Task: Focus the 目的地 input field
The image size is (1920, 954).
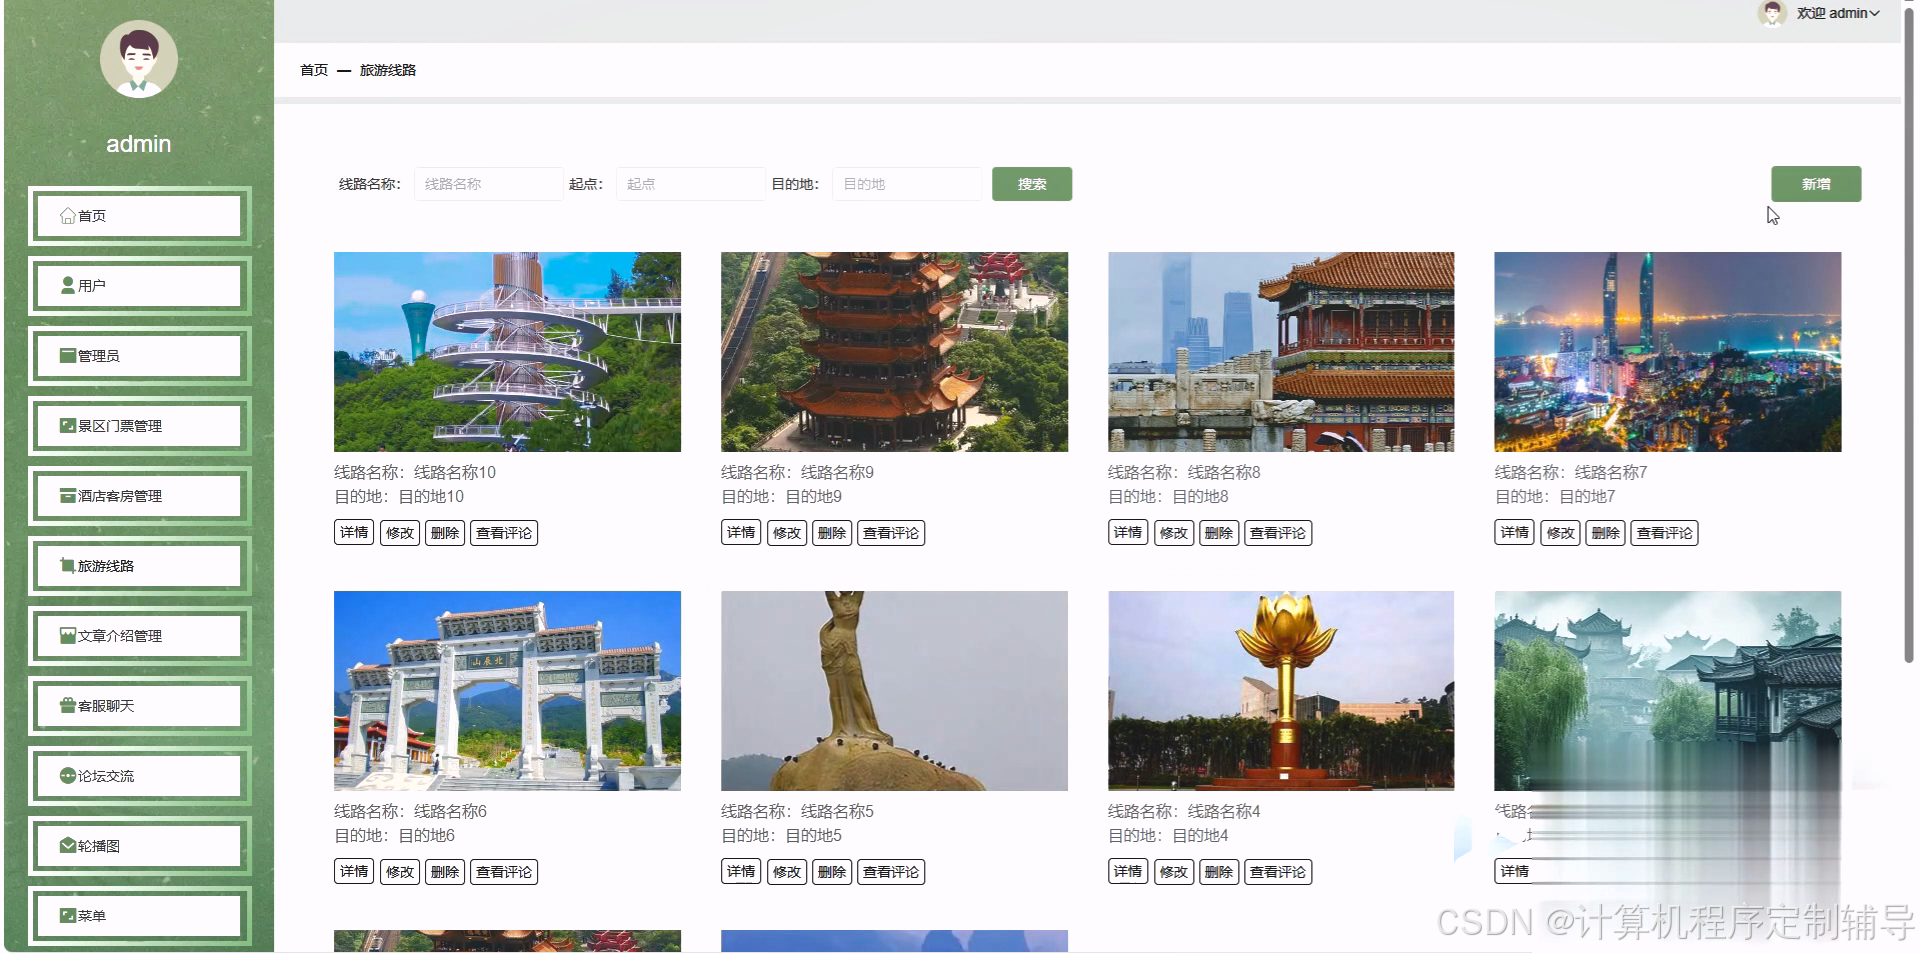Action: (906, 184)
